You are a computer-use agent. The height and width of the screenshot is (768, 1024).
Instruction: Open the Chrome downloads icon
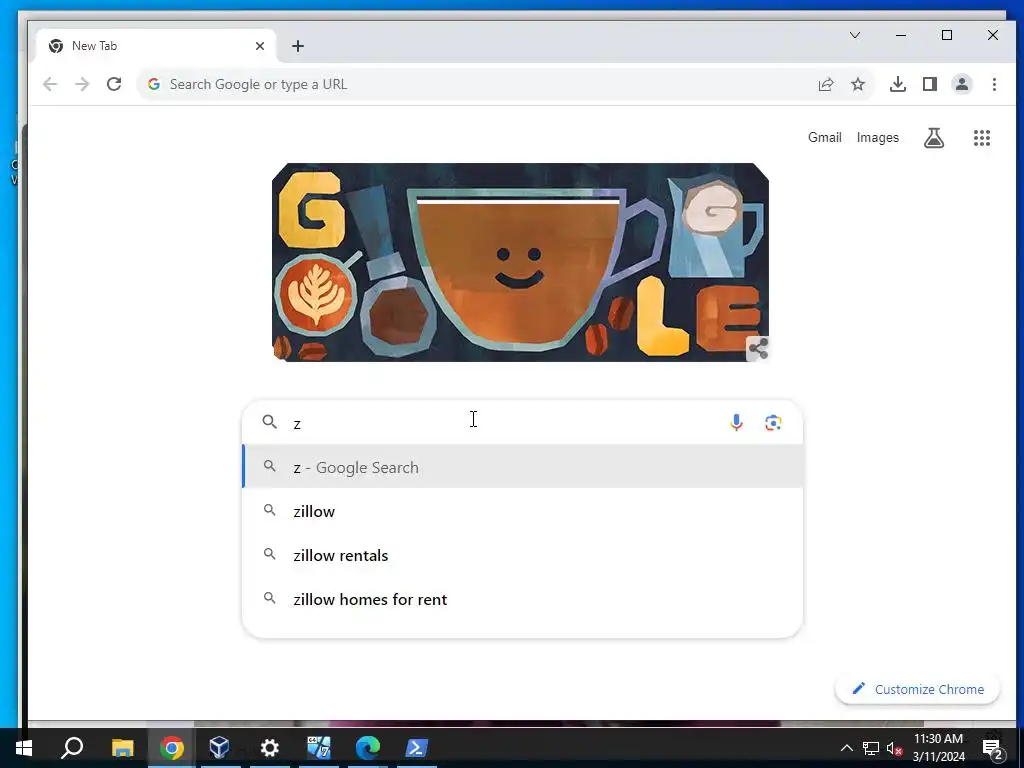point(897,84)
